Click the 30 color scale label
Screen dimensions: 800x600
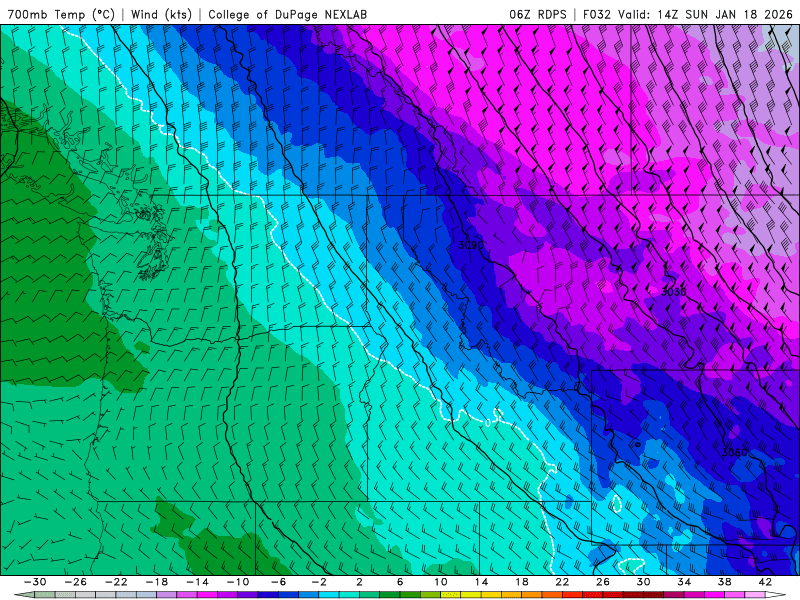(x=643, y=582)
